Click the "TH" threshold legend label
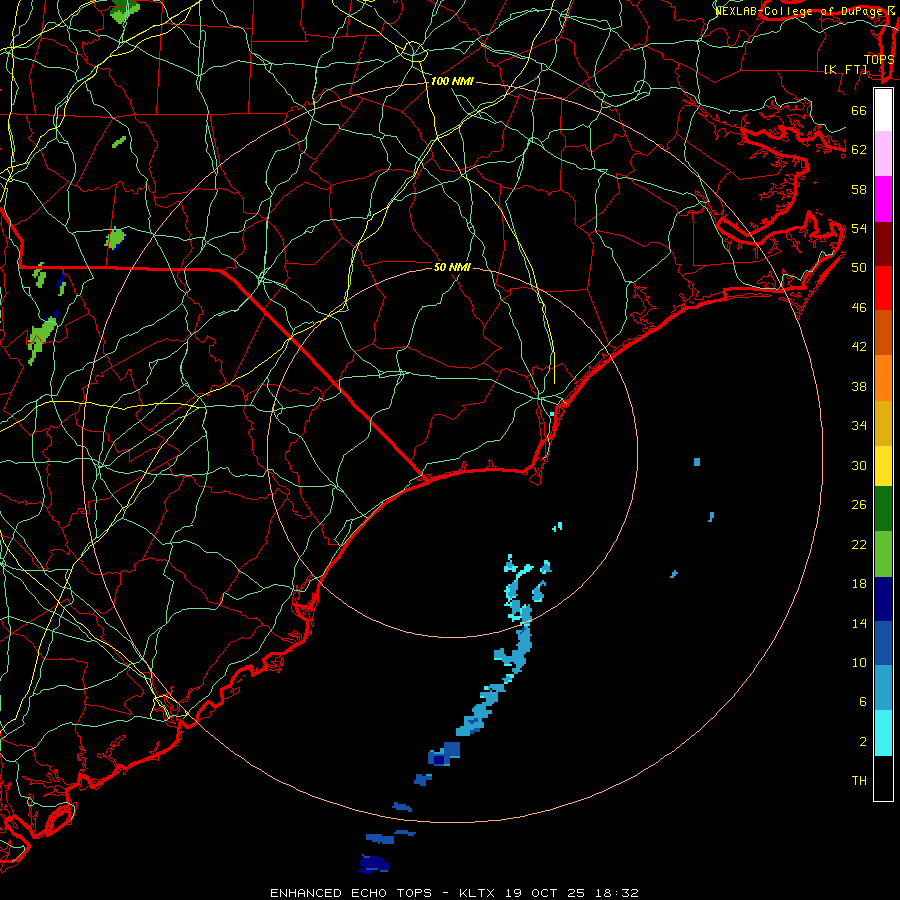 click(x=859, y=781)
